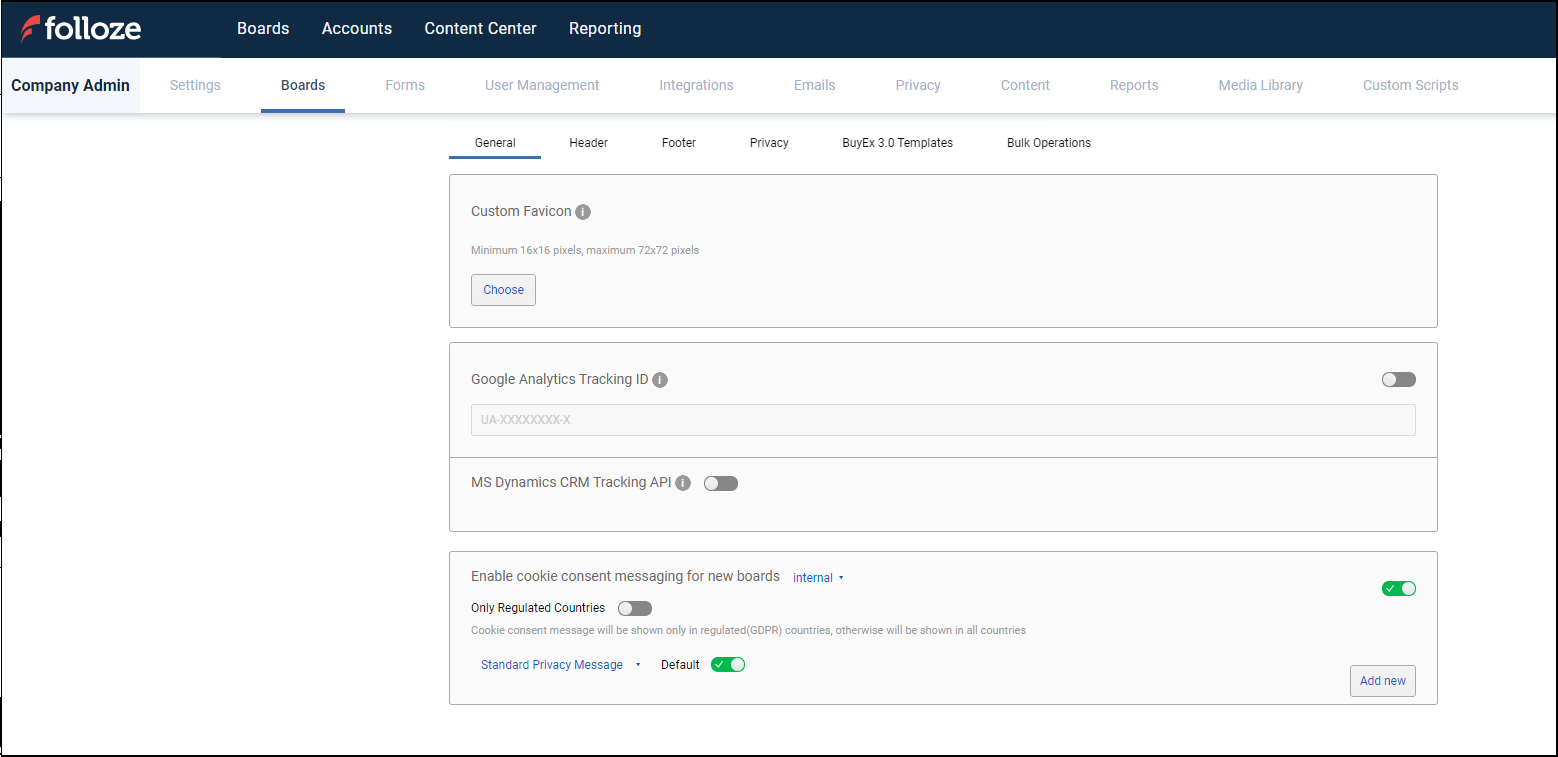The height and width of the screenshot is (757, 1558).
Task: Turn off the Default privacy message toggle
Action: [728, 665]
